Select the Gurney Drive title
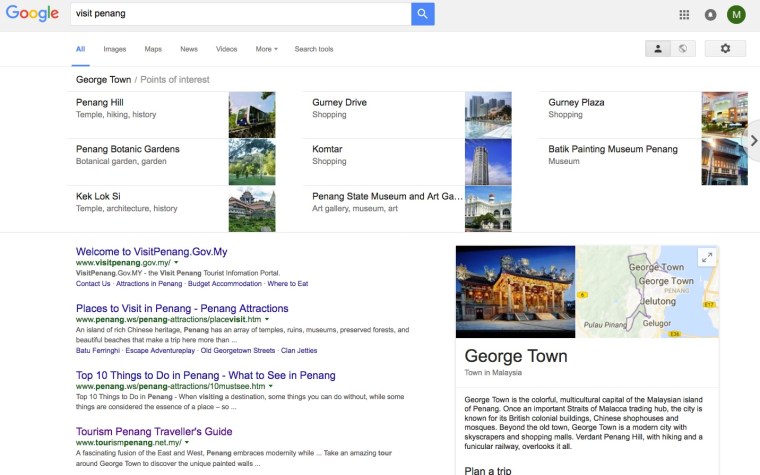This screenshot has width=760, height=475. (x=339, y=102)
